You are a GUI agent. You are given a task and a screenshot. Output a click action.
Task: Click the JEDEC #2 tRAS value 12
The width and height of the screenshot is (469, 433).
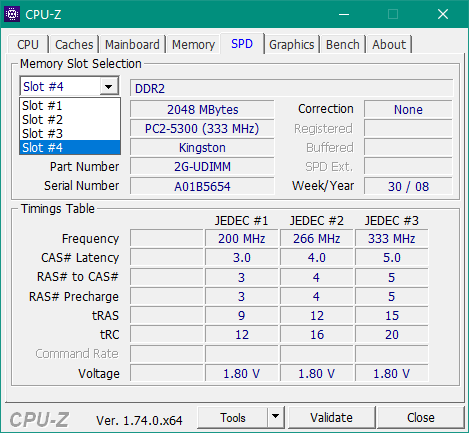[317, 315]
